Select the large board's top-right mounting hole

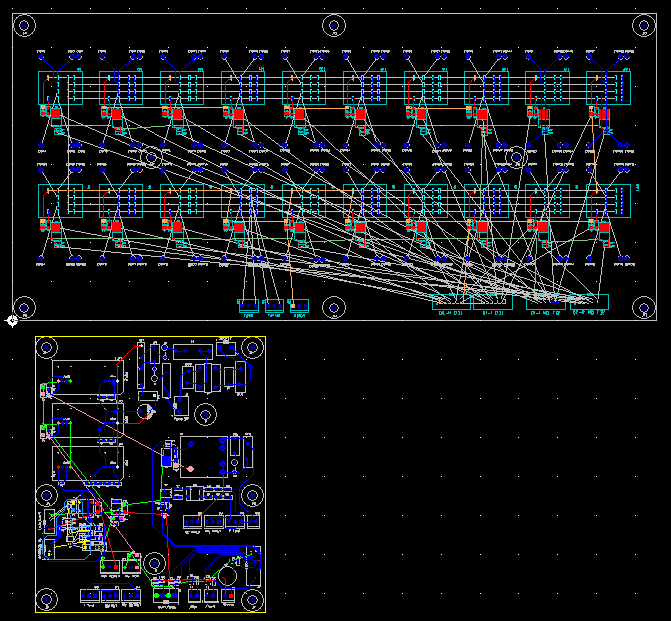point(641,27)
